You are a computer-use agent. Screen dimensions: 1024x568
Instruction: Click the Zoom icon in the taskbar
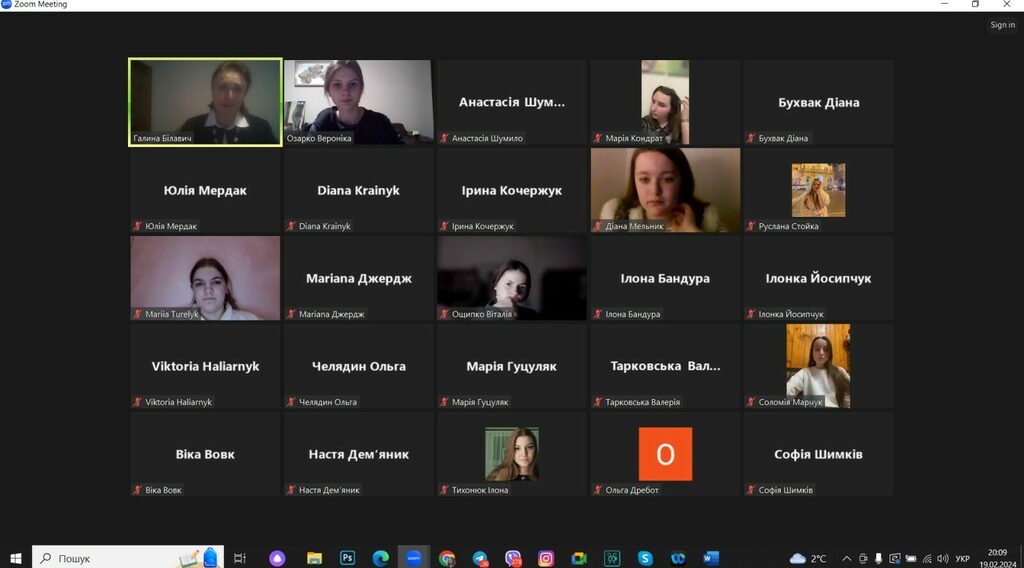pos(413,558)
